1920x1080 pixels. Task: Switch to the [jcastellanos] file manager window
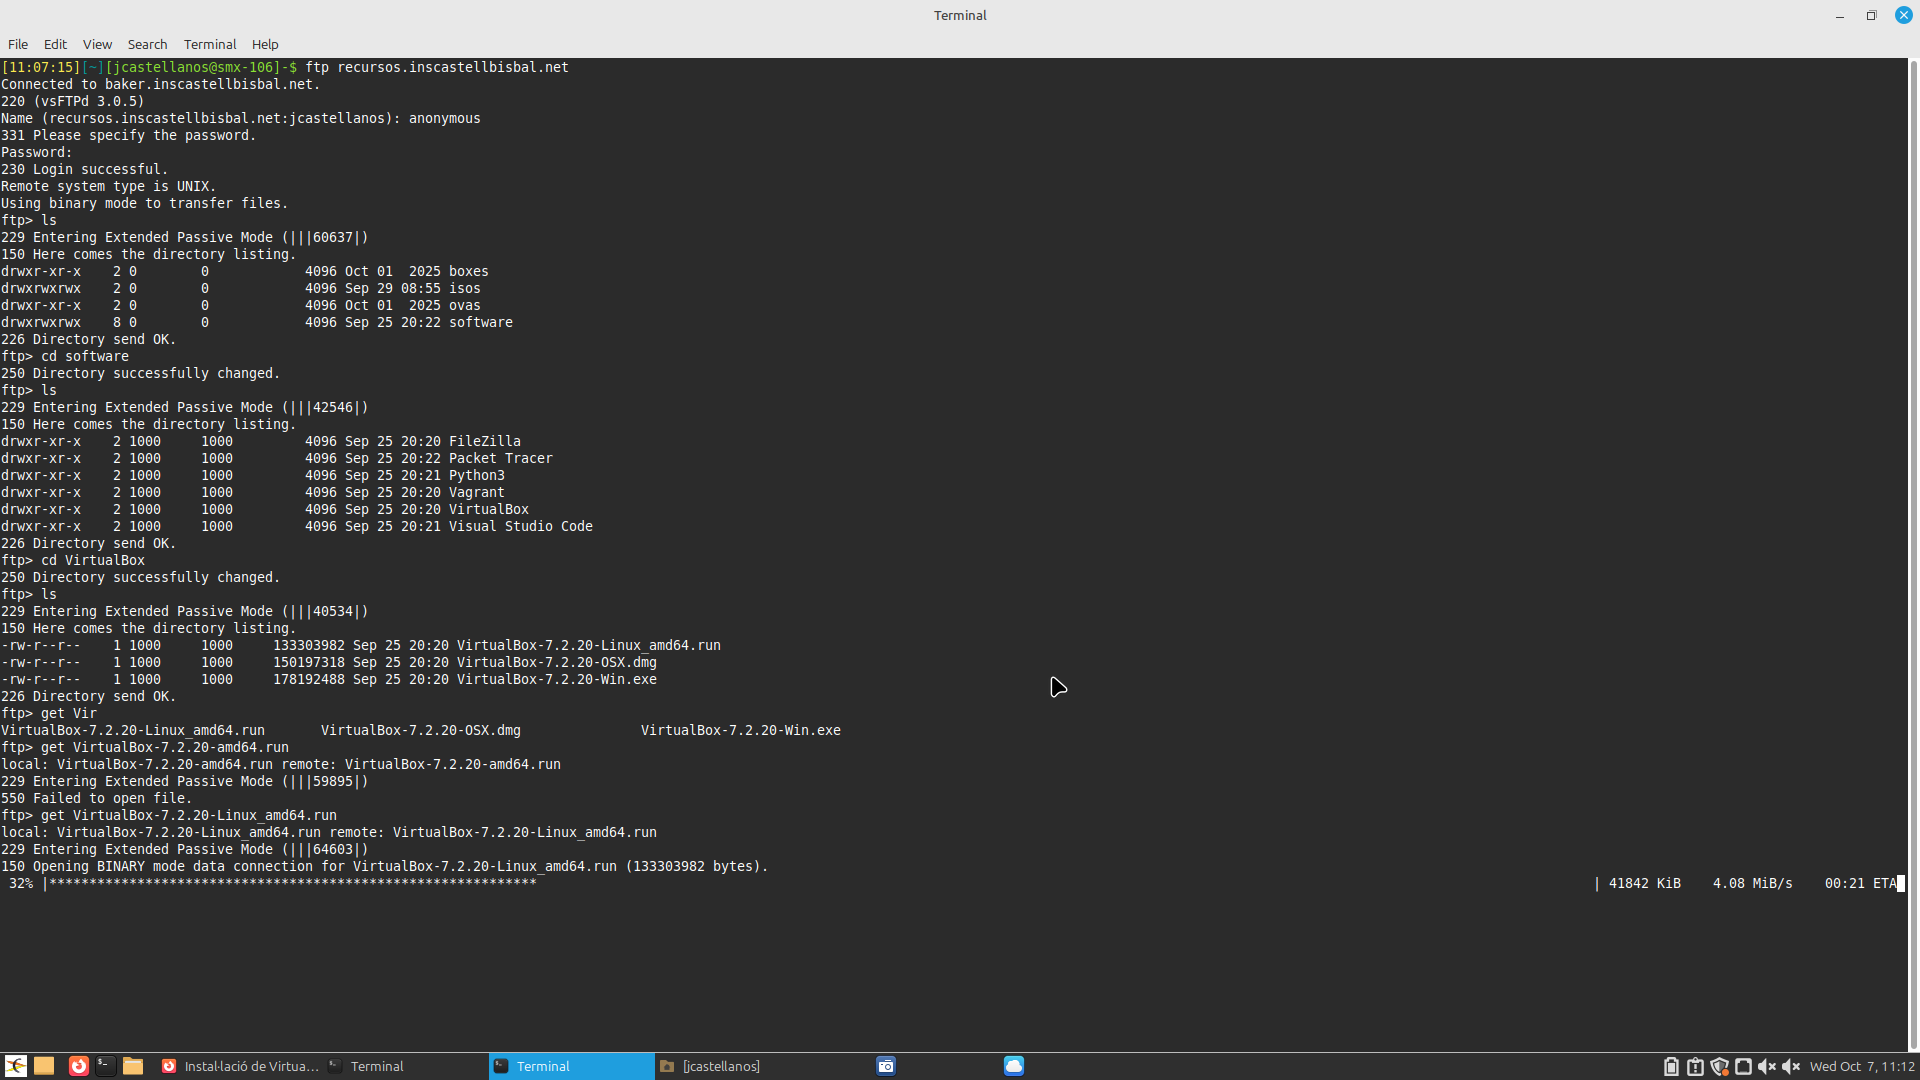tap(737, 1066)
